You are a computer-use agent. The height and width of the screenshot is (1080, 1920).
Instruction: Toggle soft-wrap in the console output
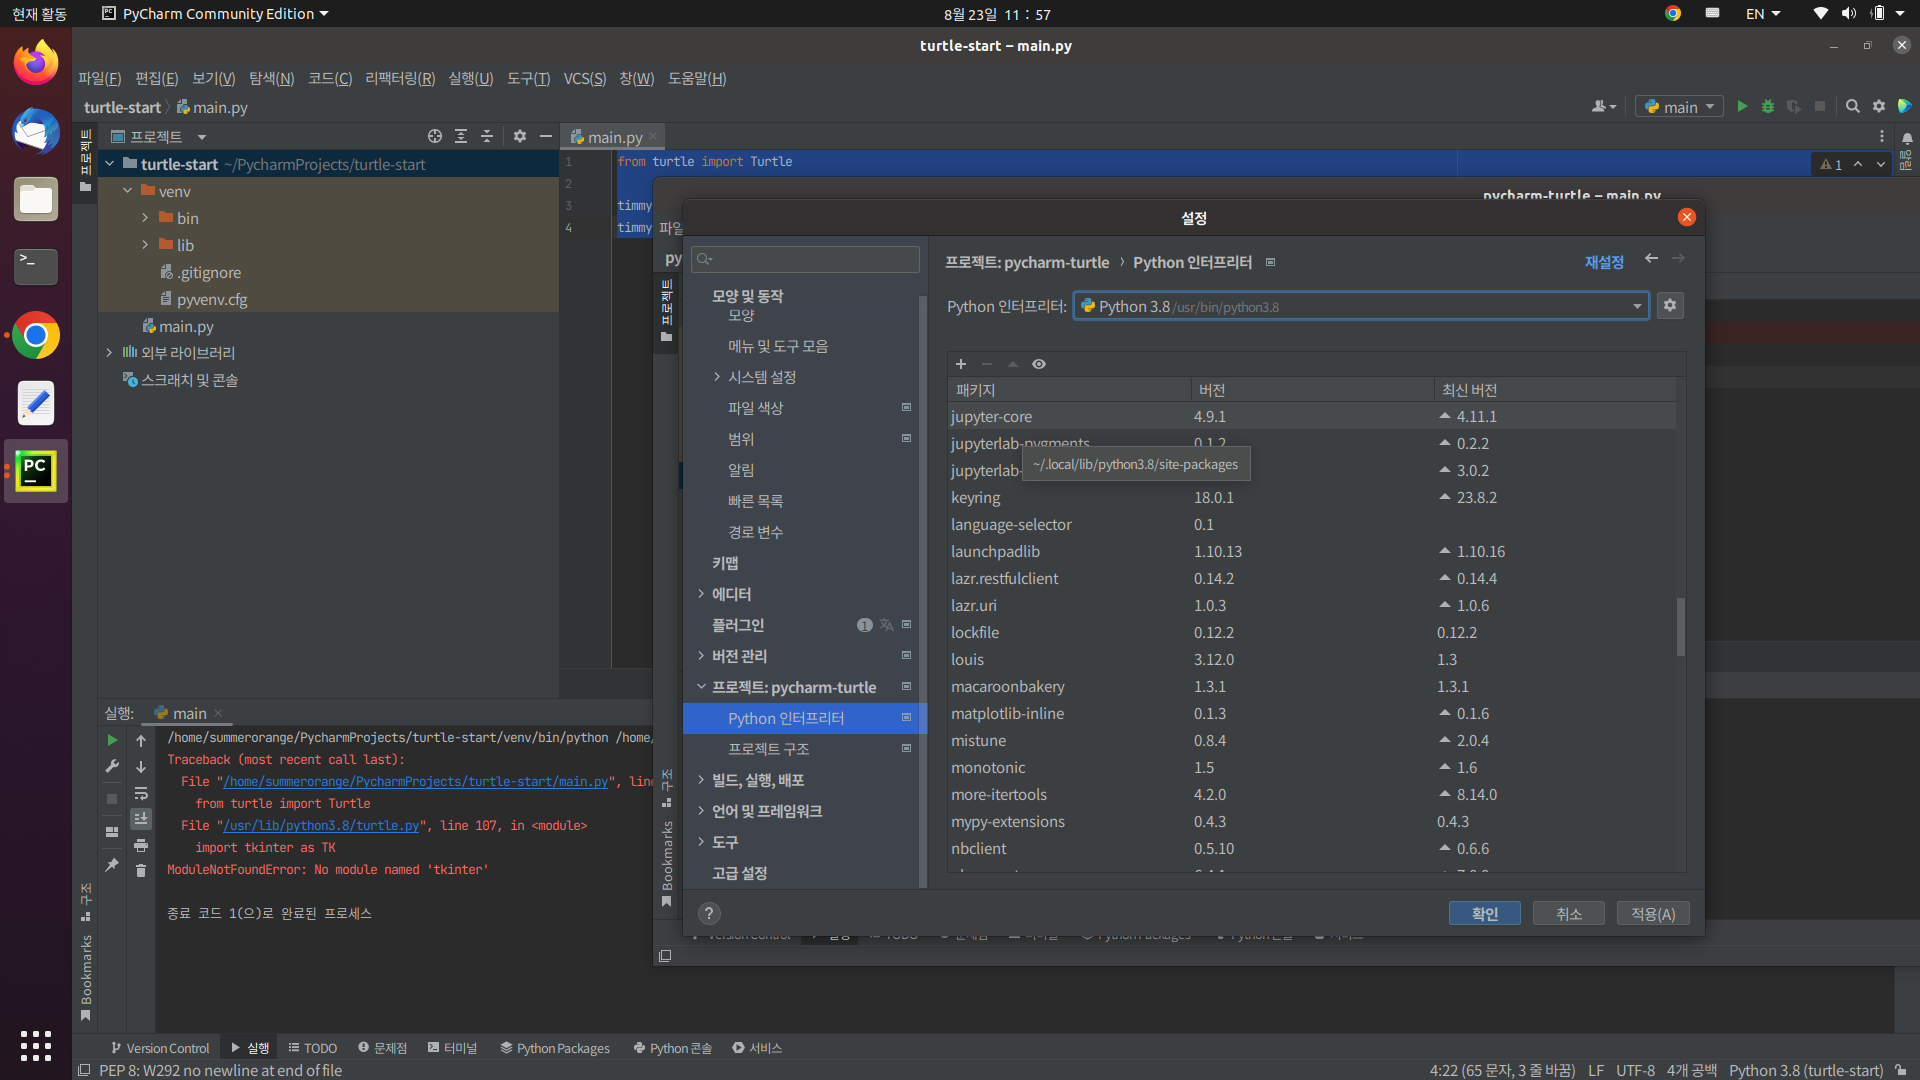pyautogui.click(x=141, y=794)
